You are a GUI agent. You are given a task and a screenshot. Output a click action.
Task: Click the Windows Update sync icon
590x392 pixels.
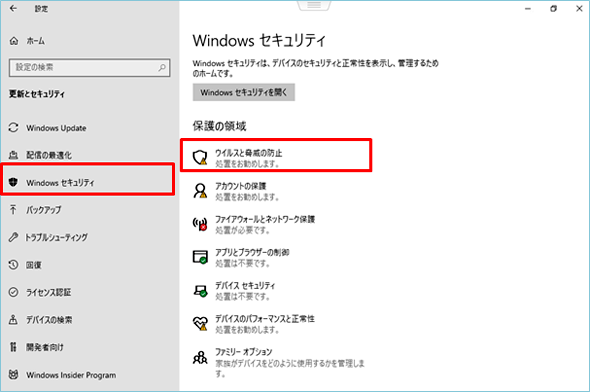pos(14,128)
